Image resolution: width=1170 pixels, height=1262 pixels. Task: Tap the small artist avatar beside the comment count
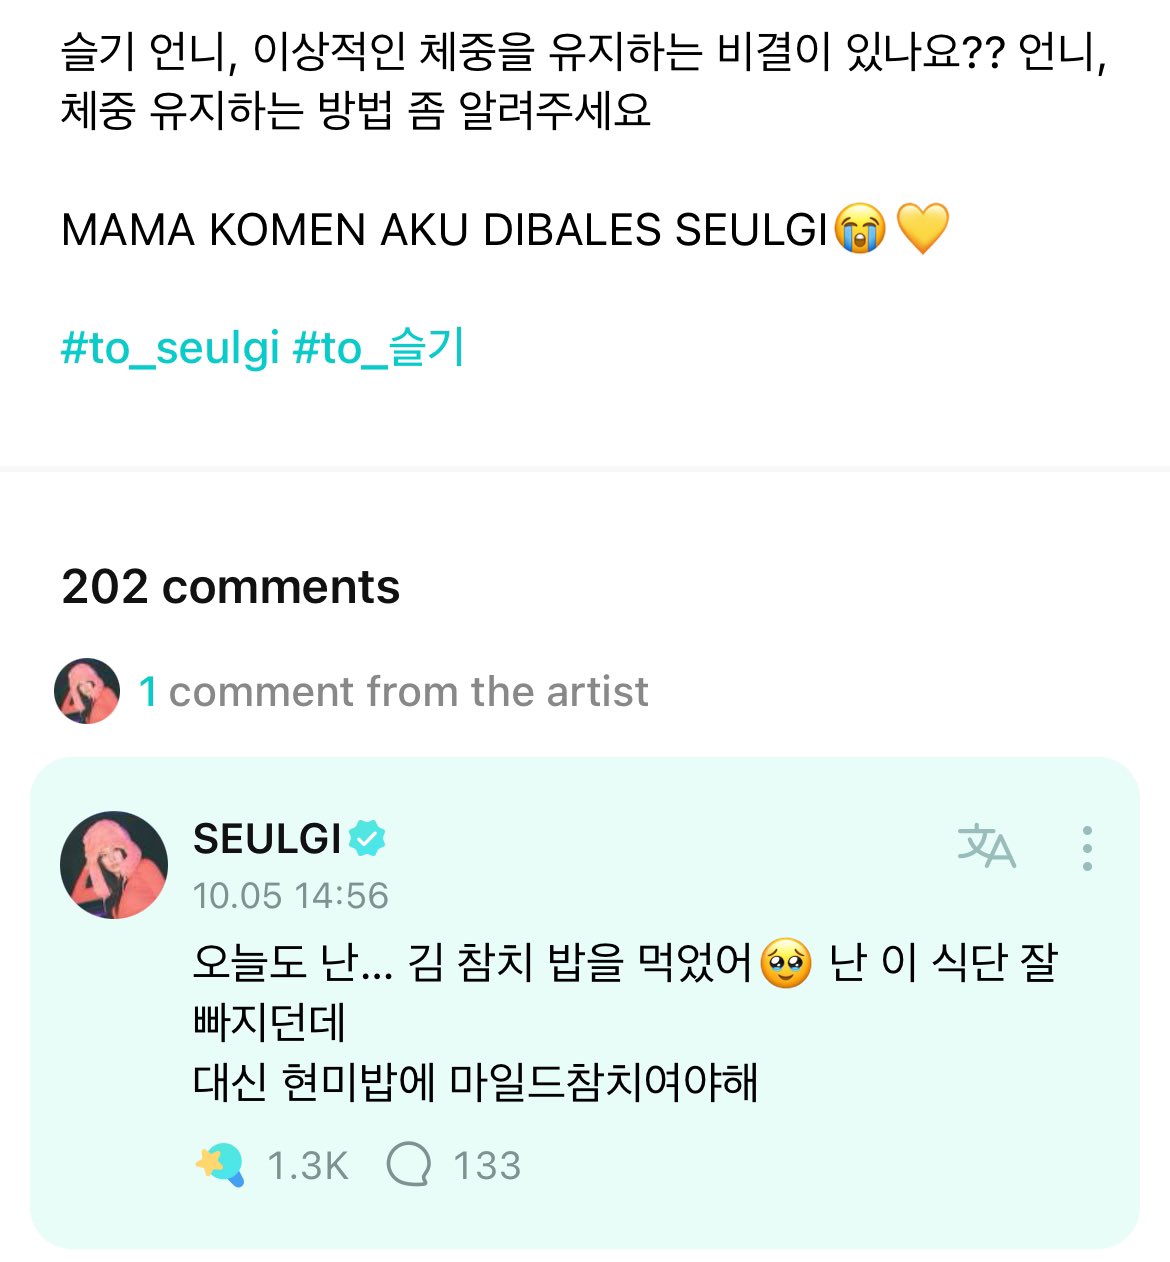(87, 691)
